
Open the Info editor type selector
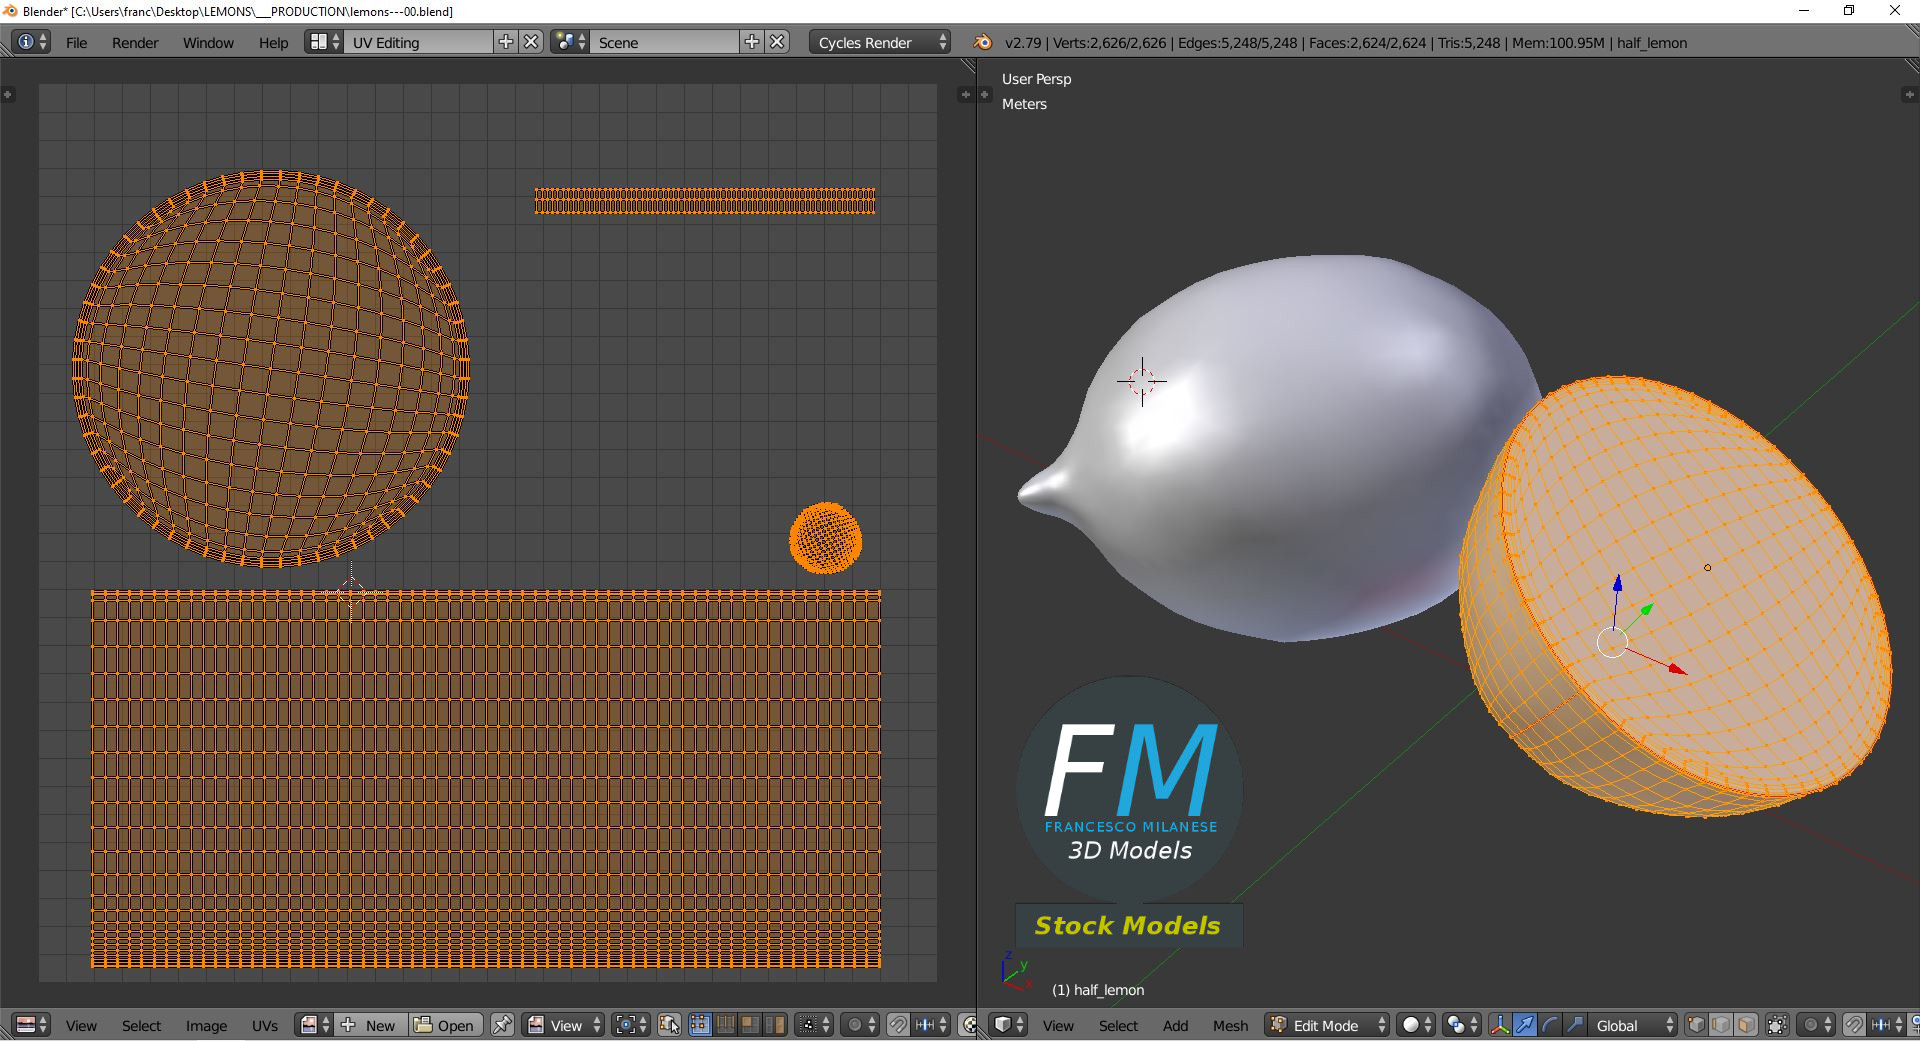pyautogui.click(x=31, y=42)
